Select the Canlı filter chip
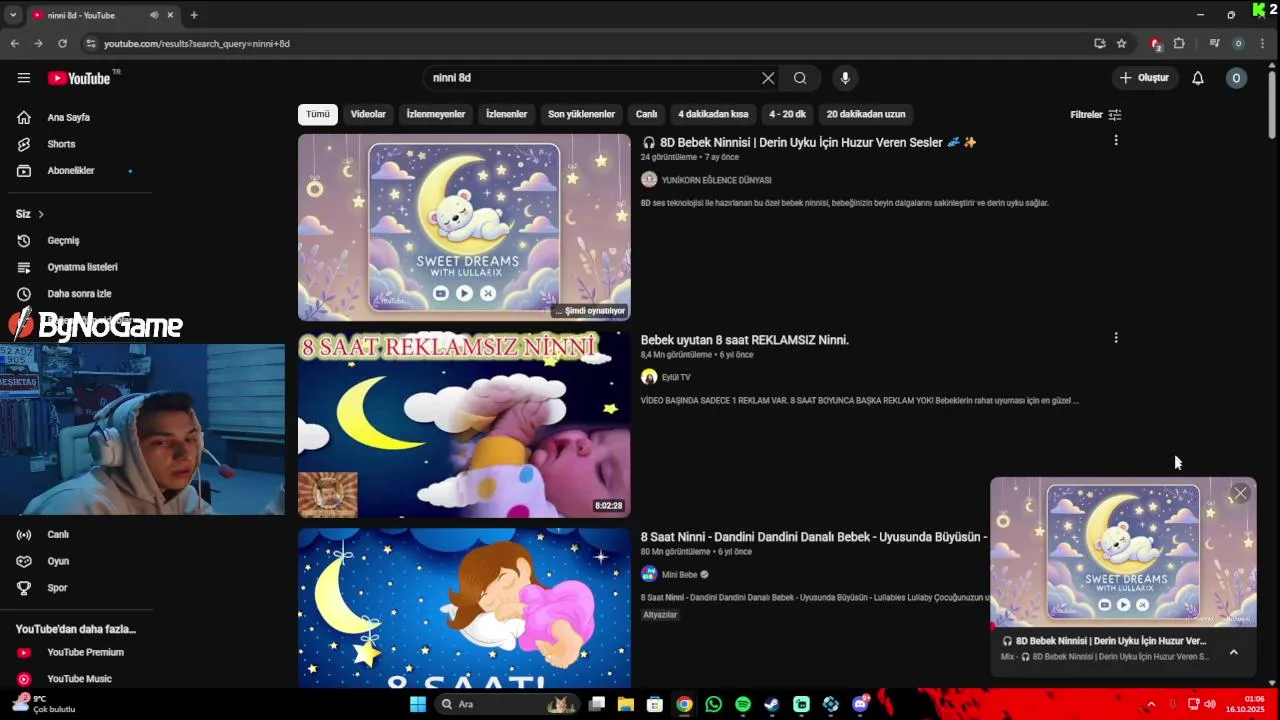This screenshot has width=1280, height=720. coord(647,114)
